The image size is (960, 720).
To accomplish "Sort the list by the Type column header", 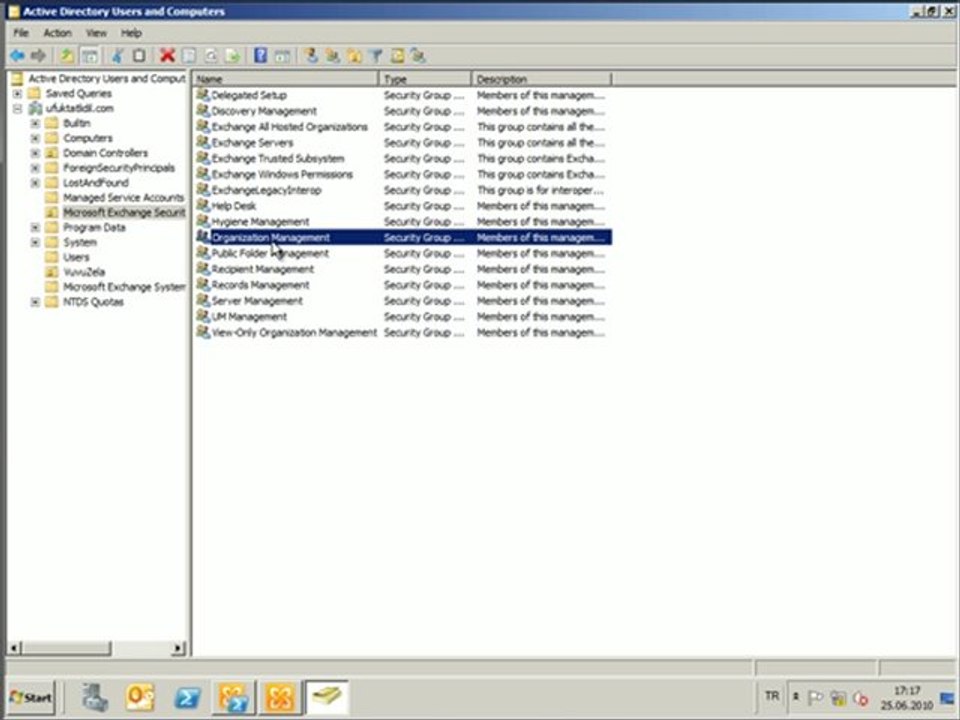I will [x=425, y=79].
